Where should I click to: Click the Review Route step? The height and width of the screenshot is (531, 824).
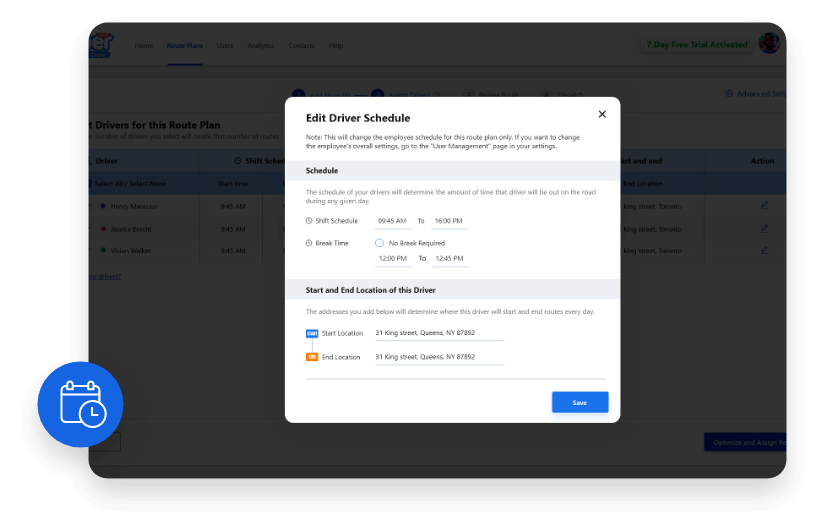pyautogui.click(x=492, y=95)
